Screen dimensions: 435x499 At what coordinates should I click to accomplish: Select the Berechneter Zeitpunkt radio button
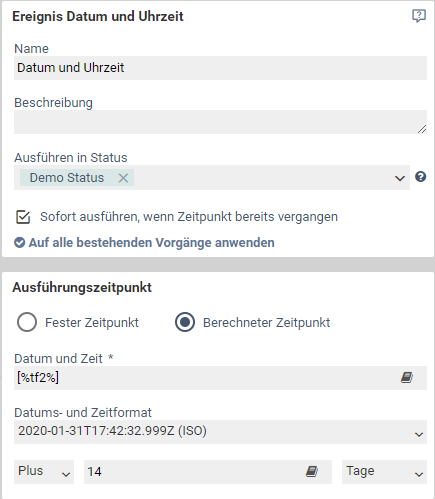(185, 322)
